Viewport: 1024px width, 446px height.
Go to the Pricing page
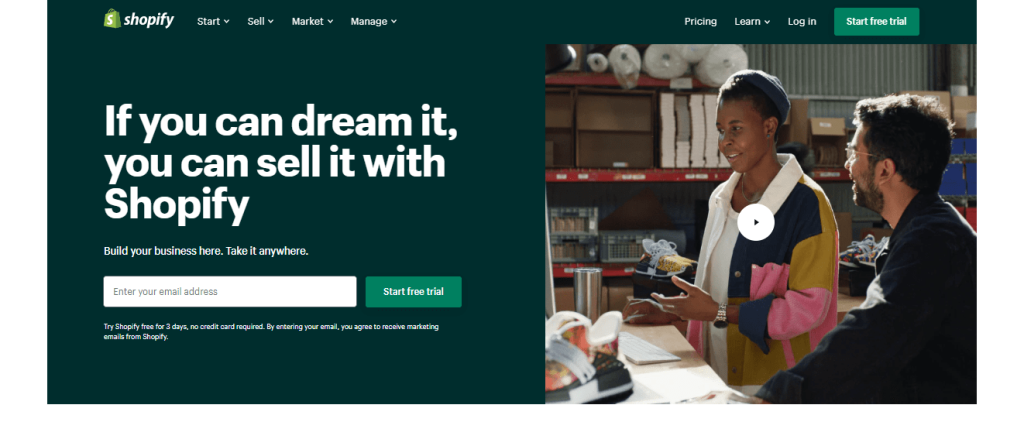(700, 22)
